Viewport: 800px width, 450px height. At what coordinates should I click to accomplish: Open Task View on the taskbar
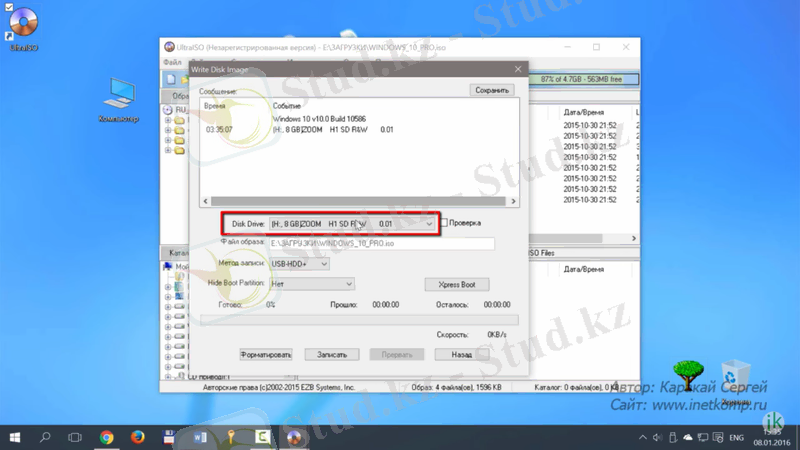click(75, 437)
